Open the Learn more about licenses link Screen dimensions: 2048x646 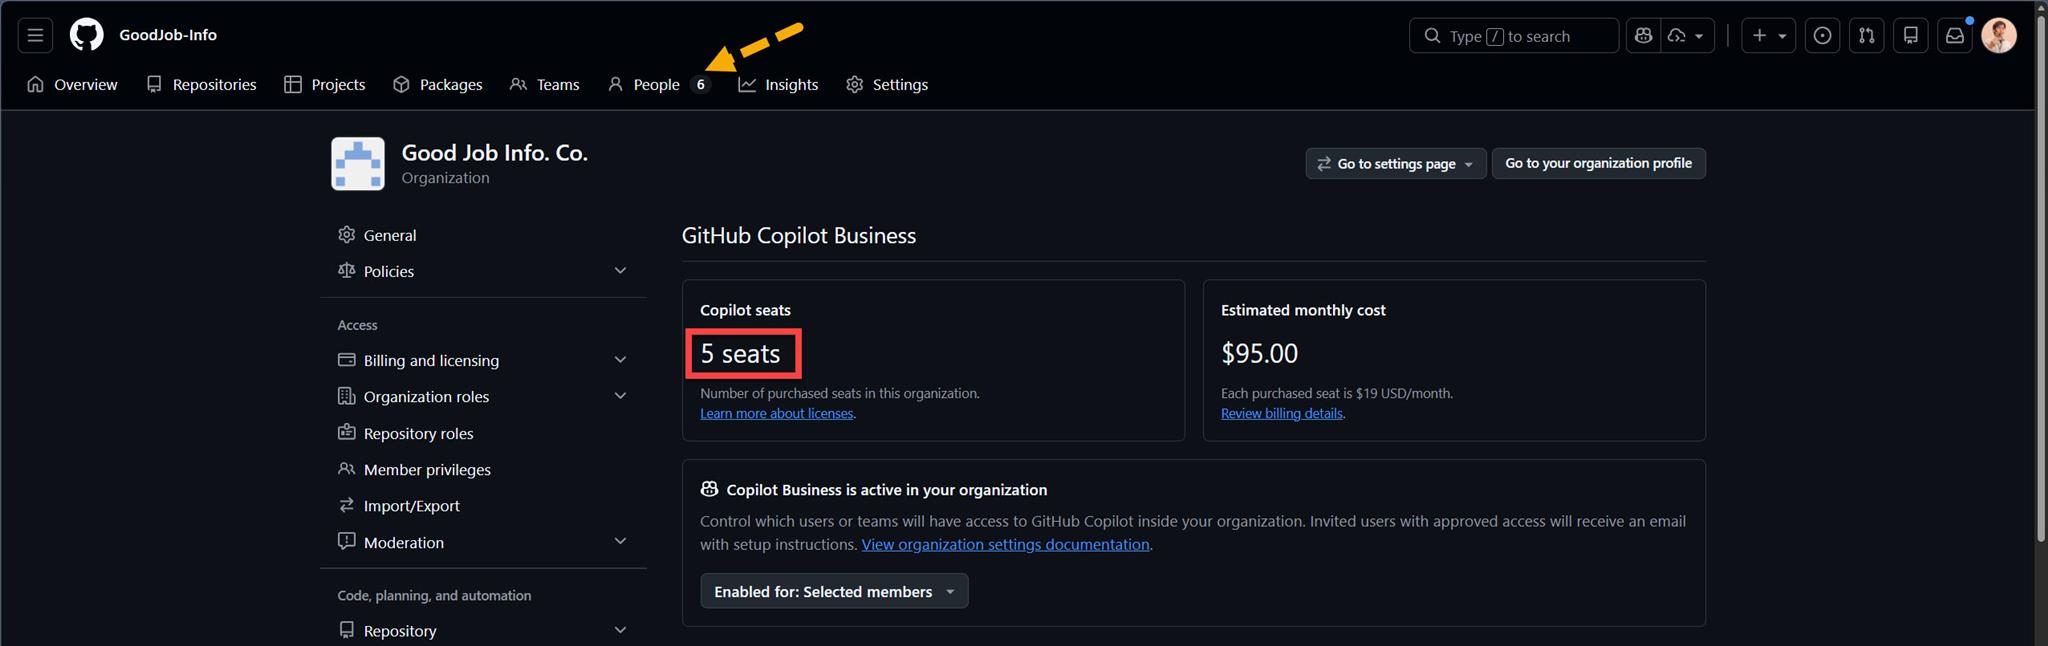click(x=776, y=414)
